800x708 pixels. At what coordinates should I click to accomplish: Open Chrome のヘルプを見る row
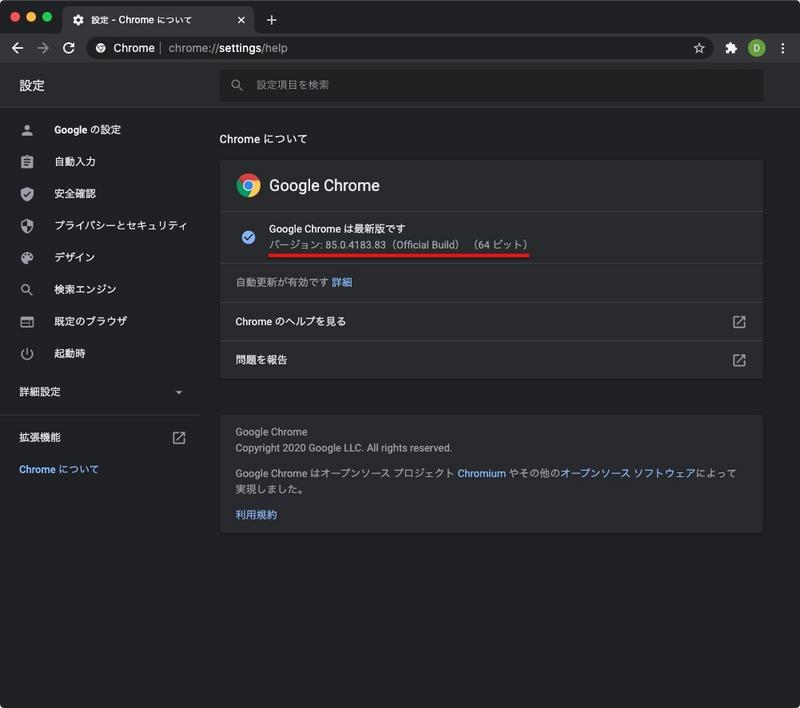[x=491, y=322]
